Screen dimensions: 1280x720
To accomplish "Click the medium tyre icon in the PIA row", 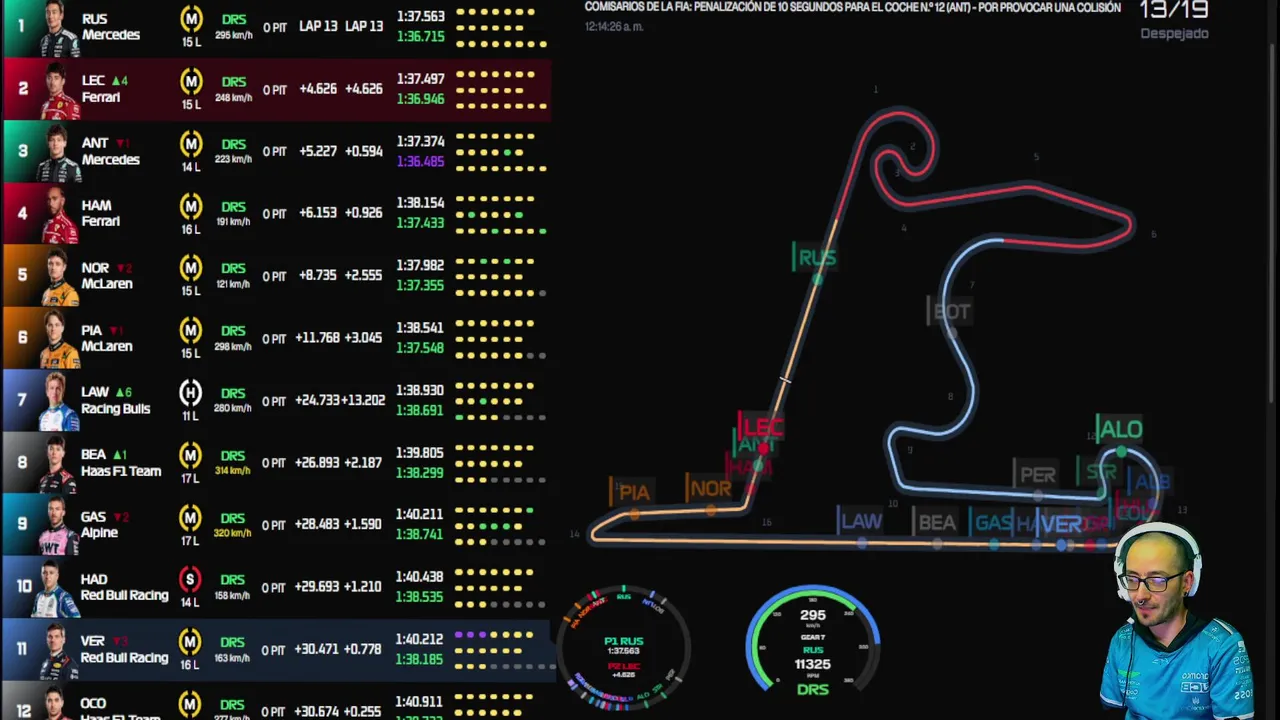I will click(190, 330).
